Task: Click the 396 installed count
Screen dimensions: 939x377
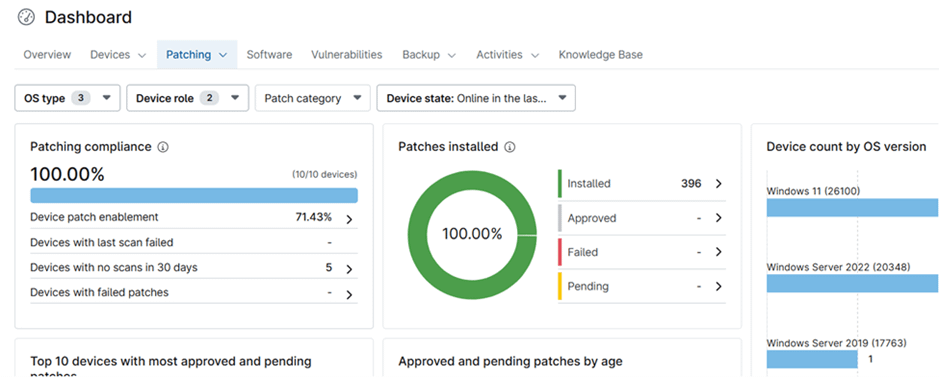Action: click(x=691, y=184)
